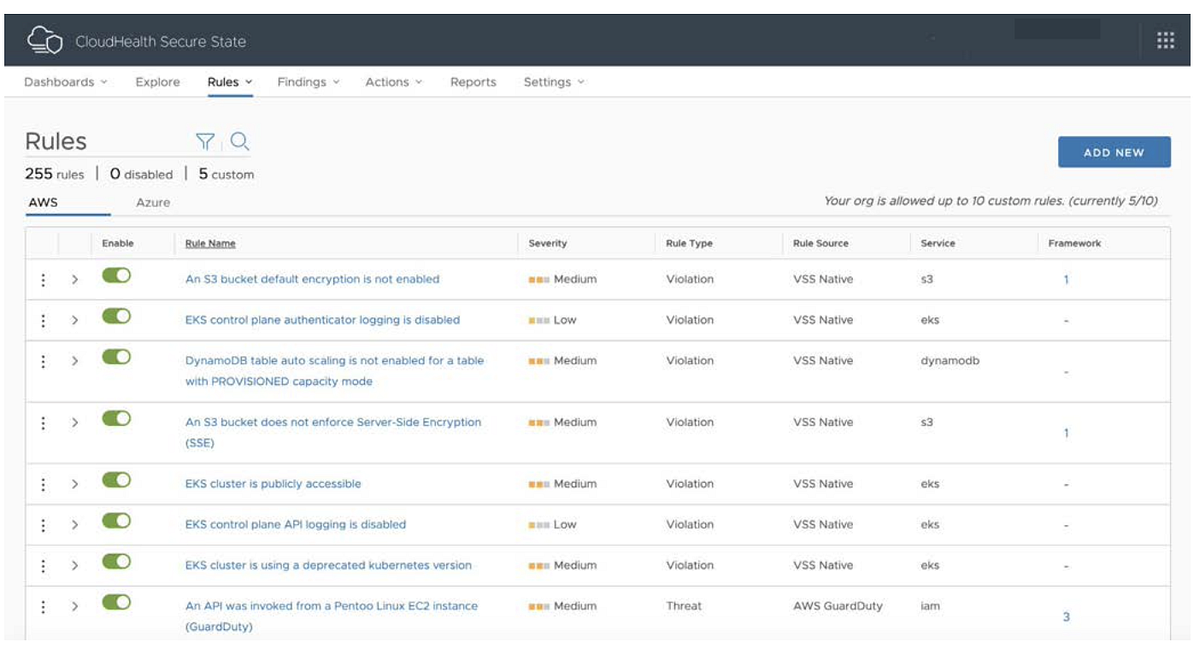This screenshot has width=1200, height=655.
Task: Expand the EKS API logging disabled row
Action: [x=75, y=525]
